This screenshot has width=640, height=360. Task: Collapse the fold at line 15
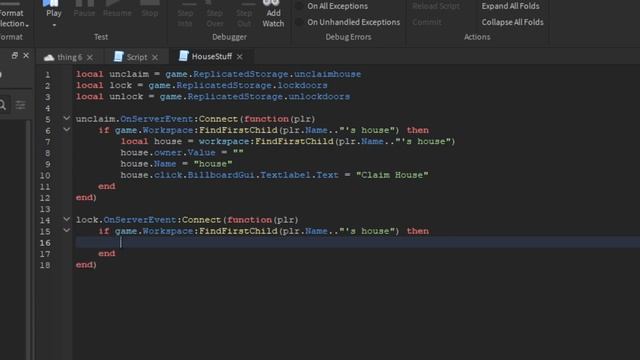[67, 231]
